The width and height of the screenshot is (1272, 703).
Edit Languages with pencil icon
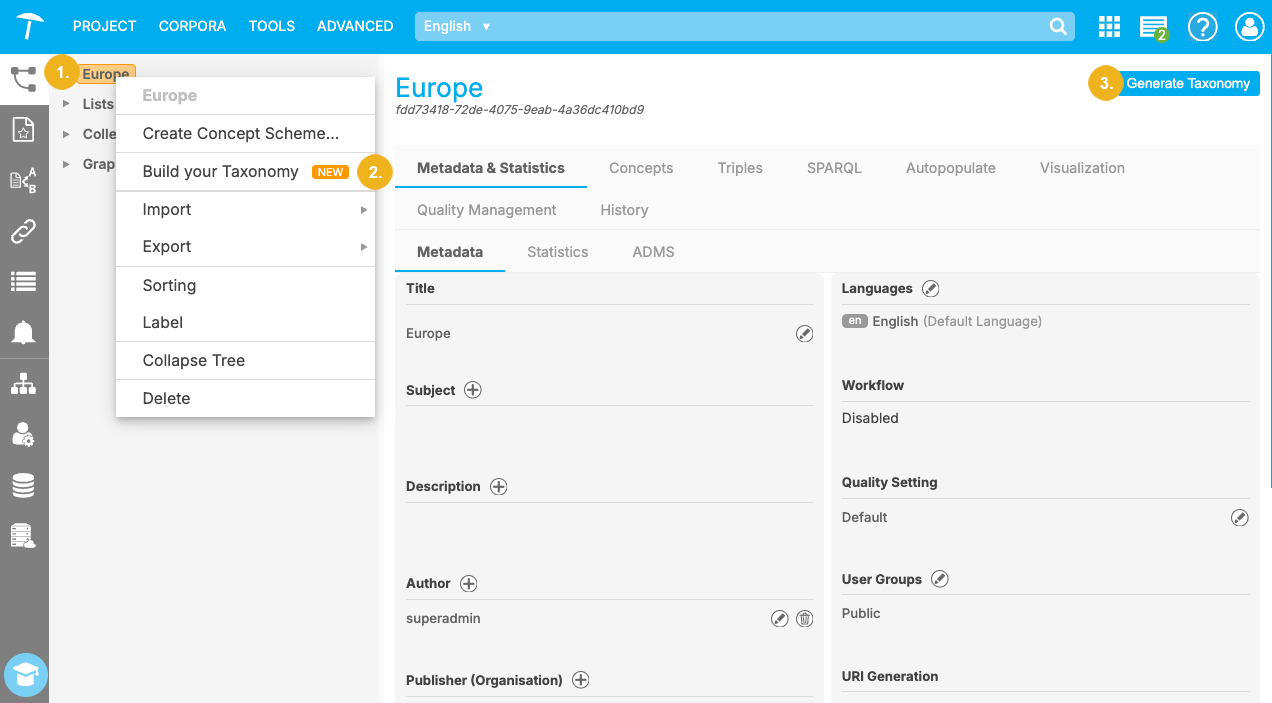point(931,288)
